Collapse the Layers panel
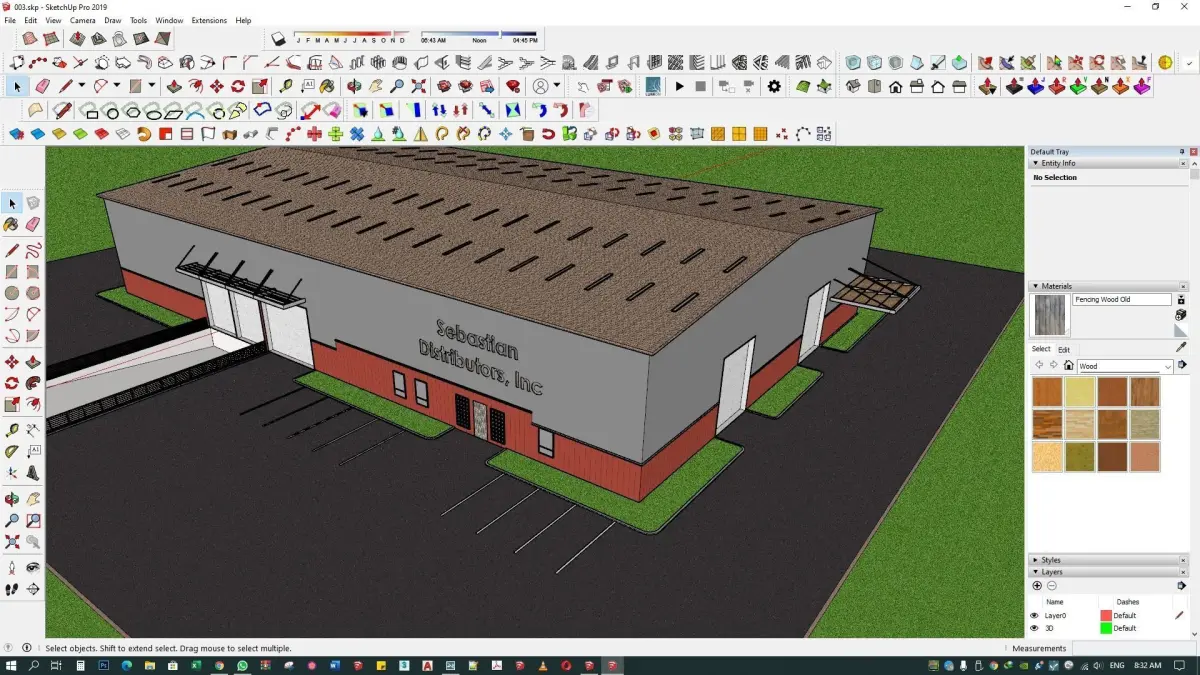Image resolution: width=1200 pixels, height=675 pixels. pos(1036,572)
